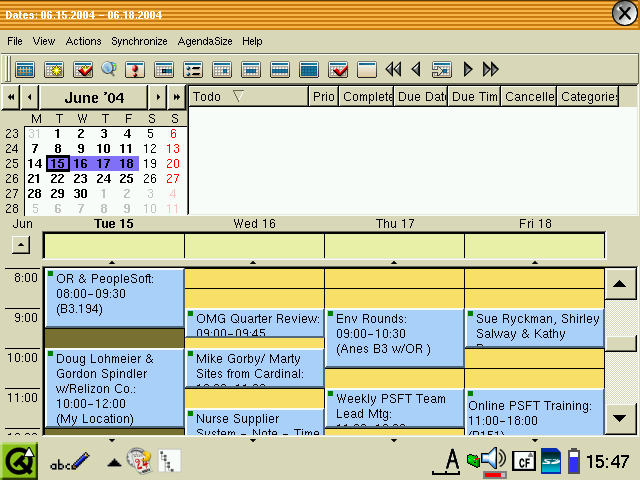Screen dimensions: 640x480
Task: Go to previous month in mini calendar
Action: 29,97
